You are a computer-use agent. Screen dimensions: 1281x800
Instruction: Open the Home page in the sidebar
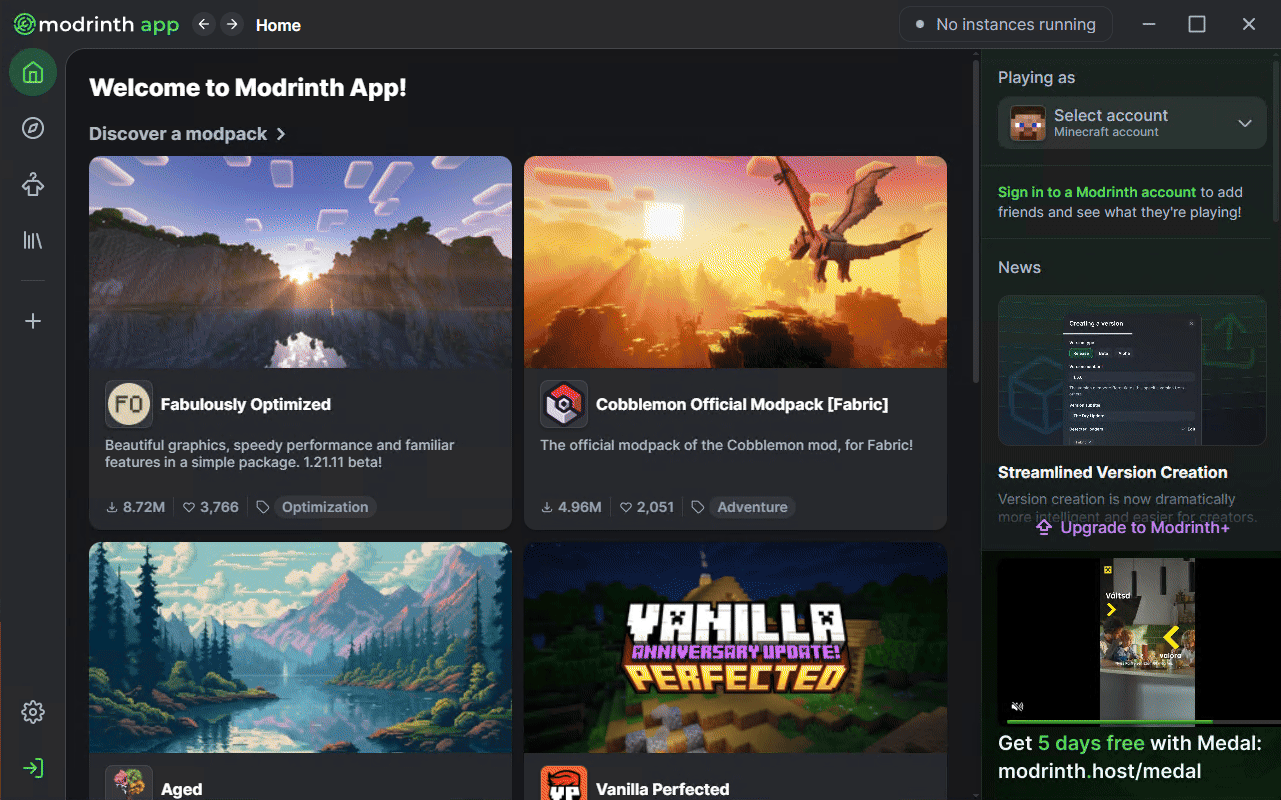32,72
